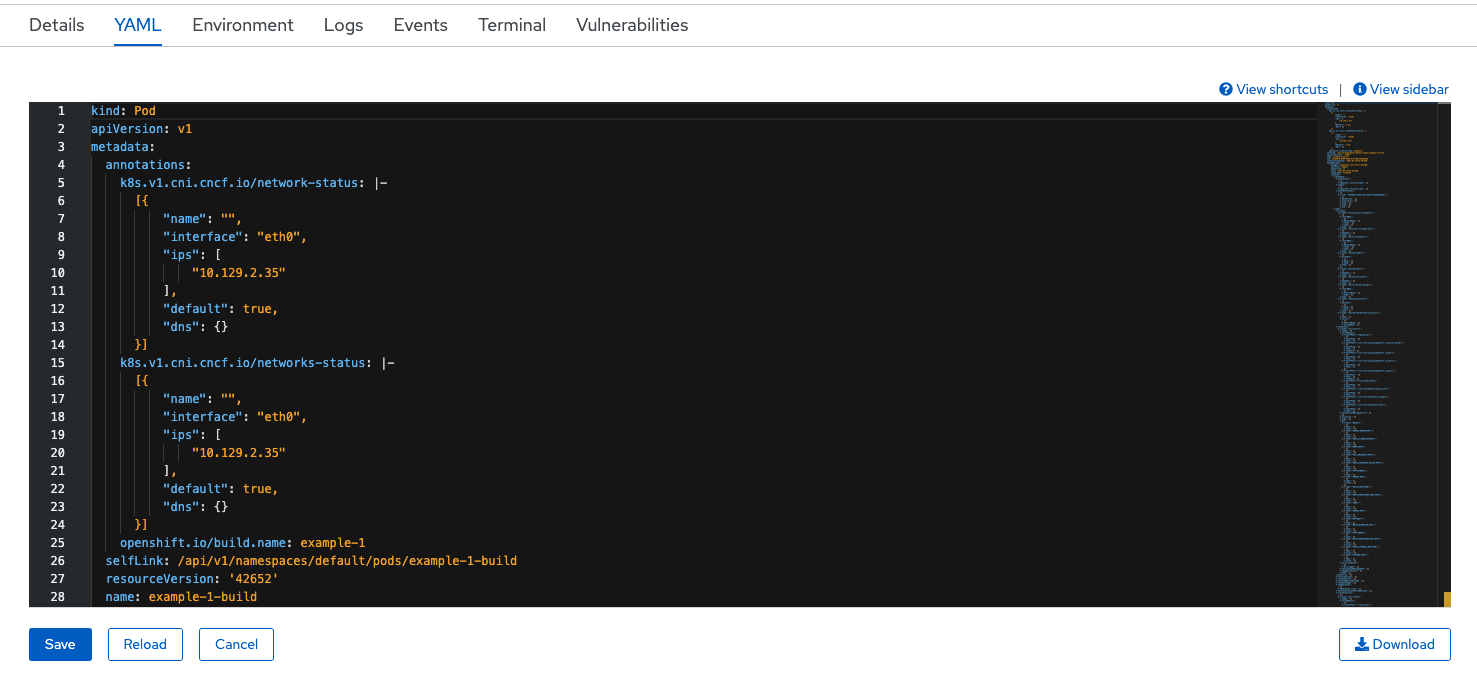Screen dimensions: 1477x675
Task: Click the editor minimap on the right
Action: coord(1380,350)
